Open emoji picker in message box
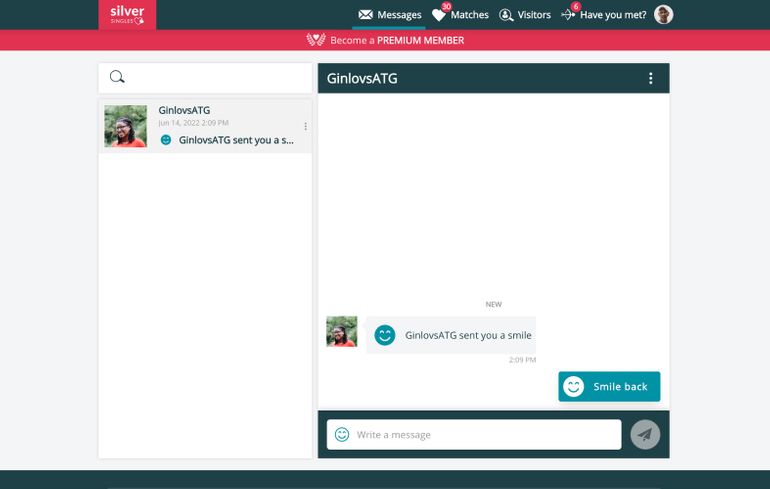The height and width of the screenshot is (489, 770). coord(342,435)
